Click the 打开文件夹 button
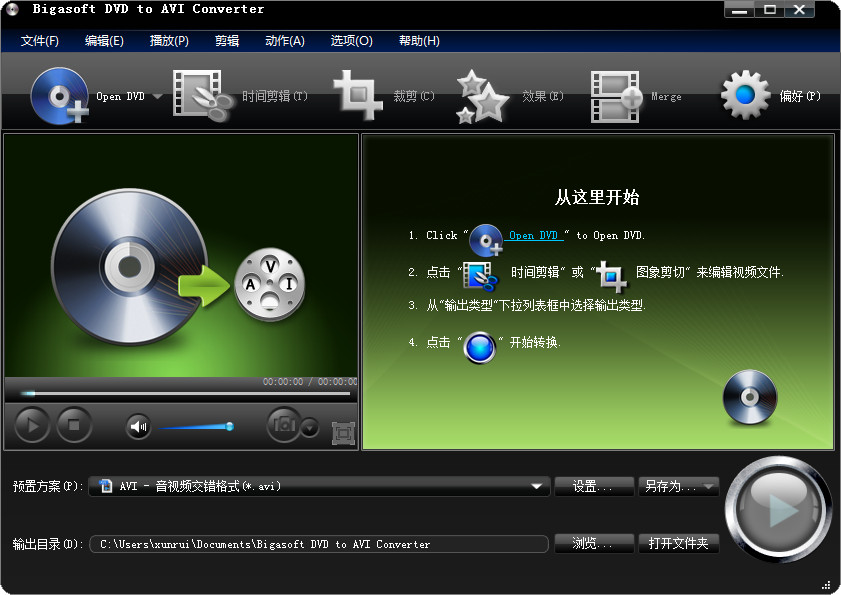The image size is (841, 595). [x=678, y=543]
